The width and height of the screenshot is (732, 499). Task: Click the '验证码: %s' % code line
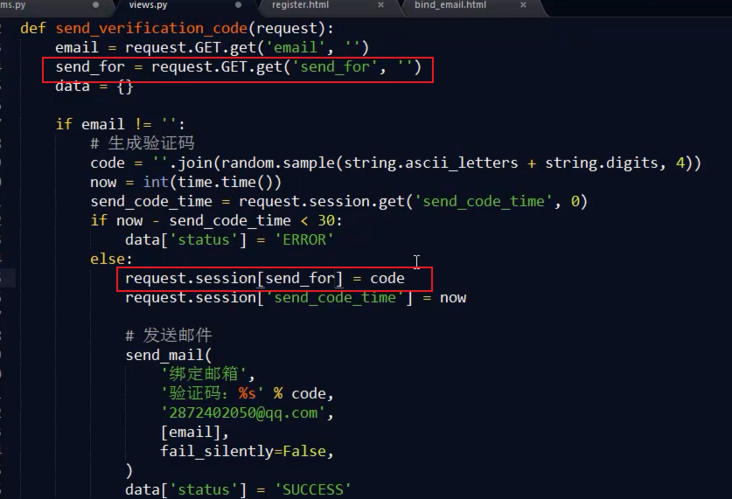tap(247, 394)
